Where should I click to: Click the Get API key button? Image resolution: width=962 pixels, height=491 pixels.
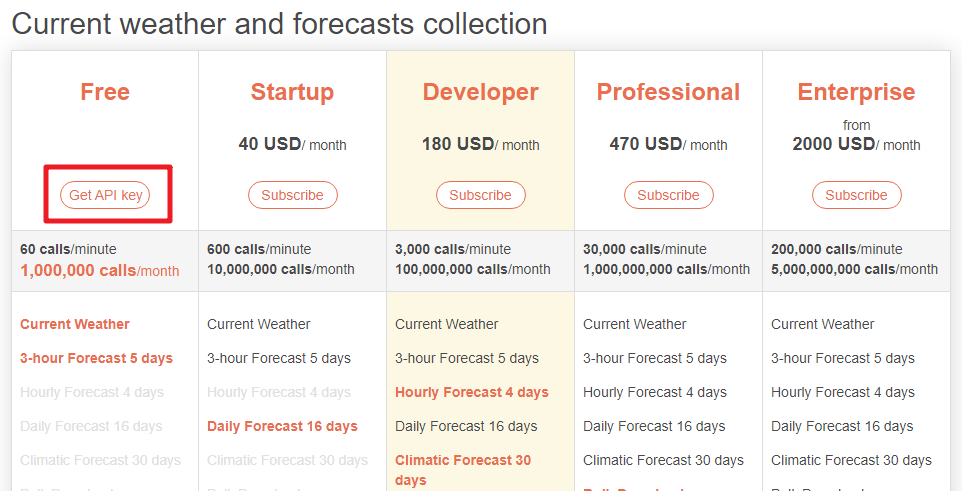pyautogui.click(x=105, y=195)
